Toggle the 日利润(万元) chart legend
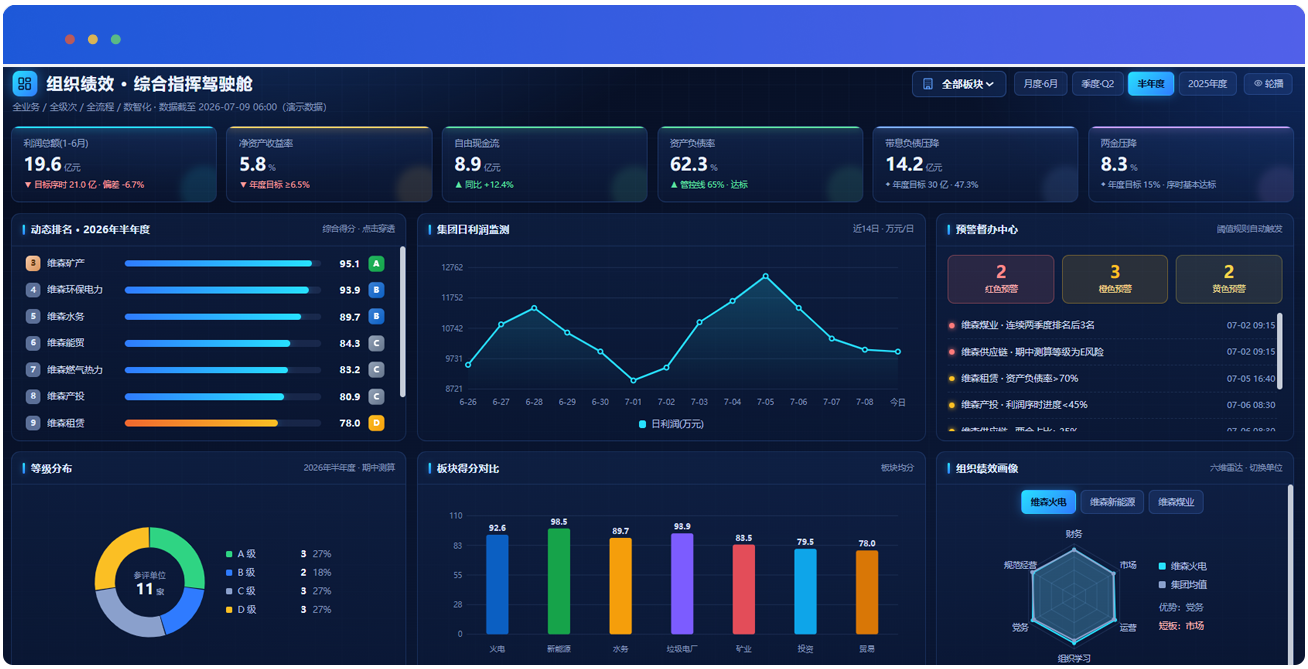 (x=671, y=424)
